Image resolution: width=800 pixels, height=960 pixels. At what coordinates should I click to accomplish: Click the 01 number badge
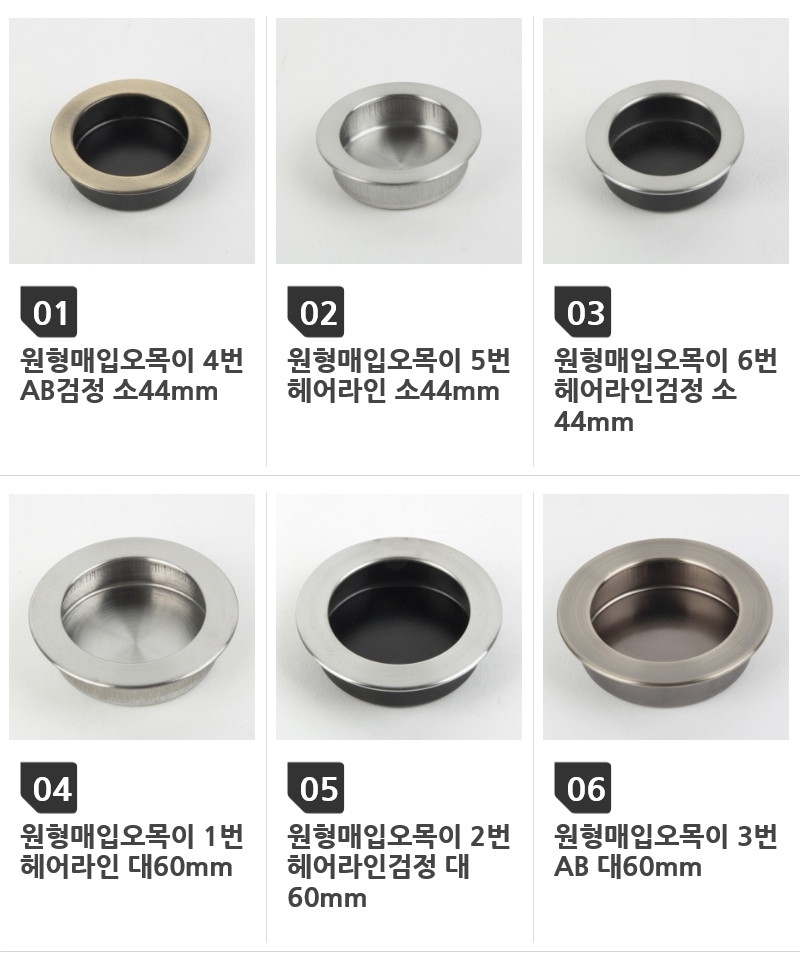tap(48, 312)
